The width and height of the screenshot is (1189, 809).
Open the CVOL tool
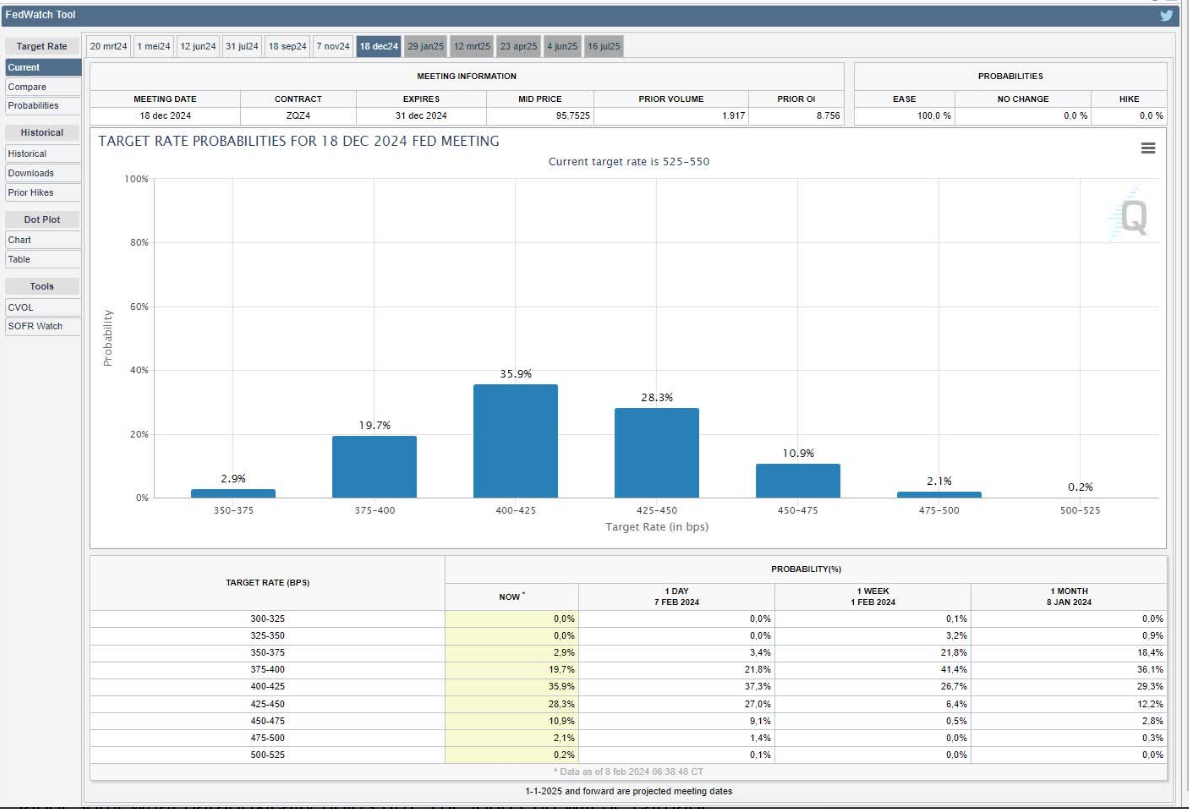42,307
